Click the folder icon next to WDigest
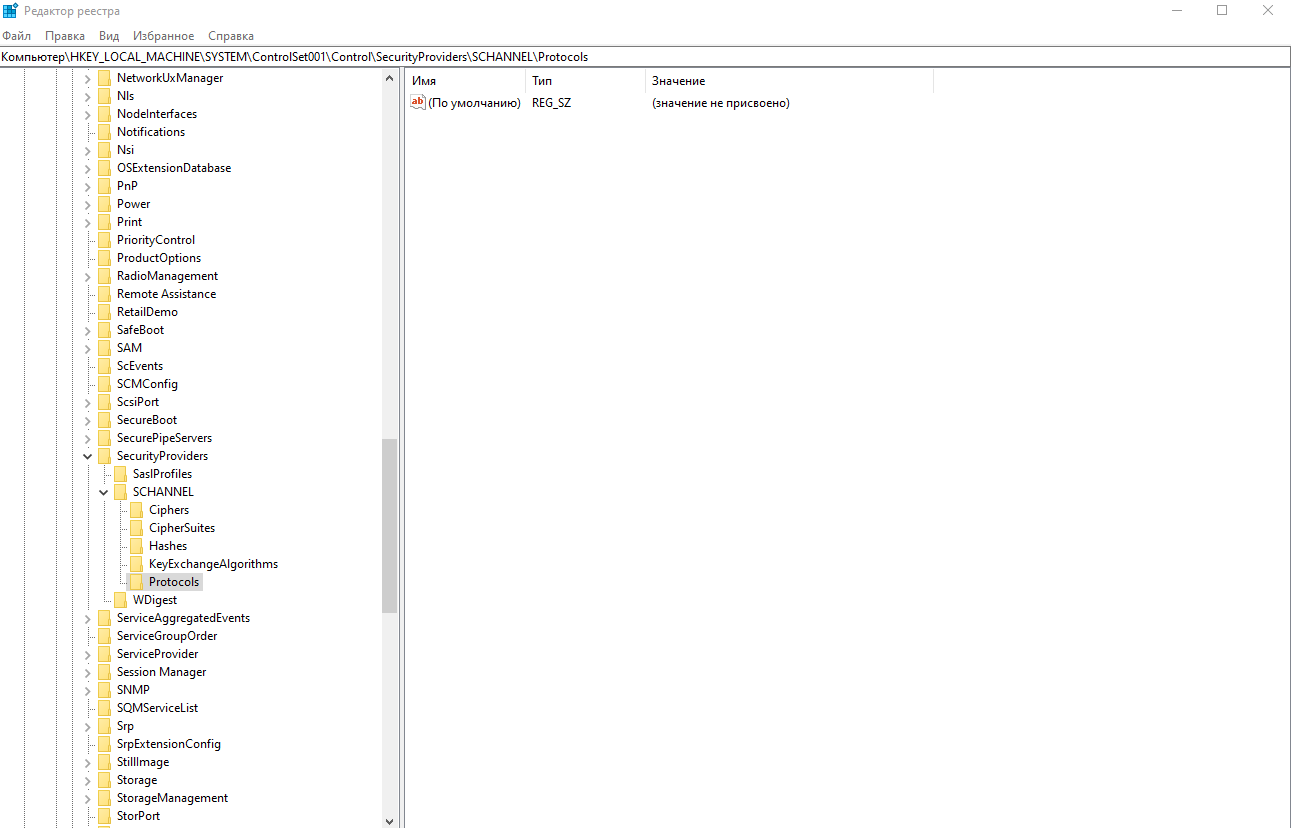This screenshot has width=1291, height=828. (x=121, y=600)
